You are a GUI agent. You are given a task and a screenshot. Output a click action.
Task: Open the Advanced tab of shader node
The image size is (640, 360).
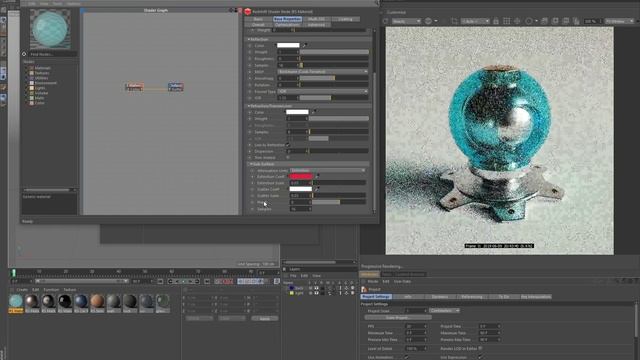(x=316, y=24)
